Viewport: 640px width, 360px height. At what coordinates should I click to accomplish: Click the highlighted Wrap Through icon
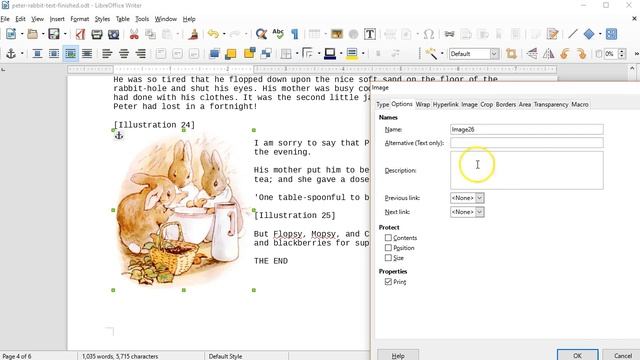(x=71, y=53)
